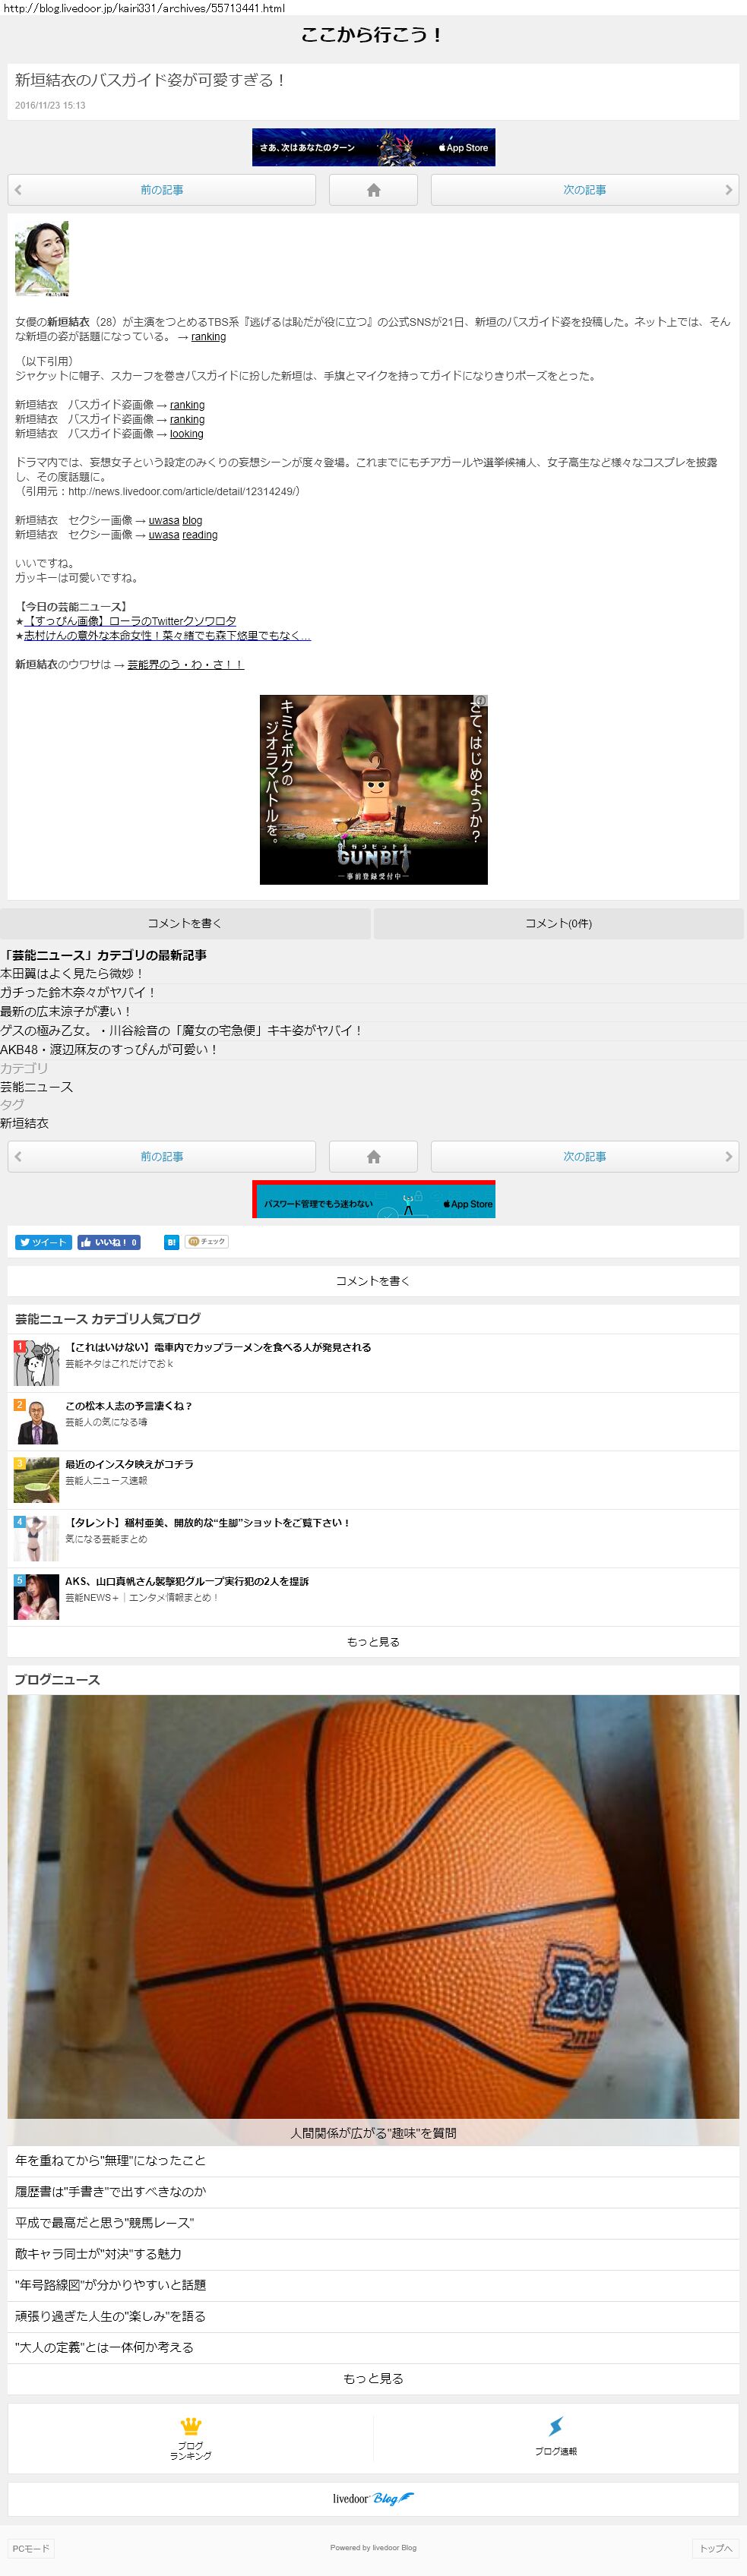Expand もっと見る under the popular blogs list
This screenshot has width=747, height=2576.
[x=373, y=1641]
